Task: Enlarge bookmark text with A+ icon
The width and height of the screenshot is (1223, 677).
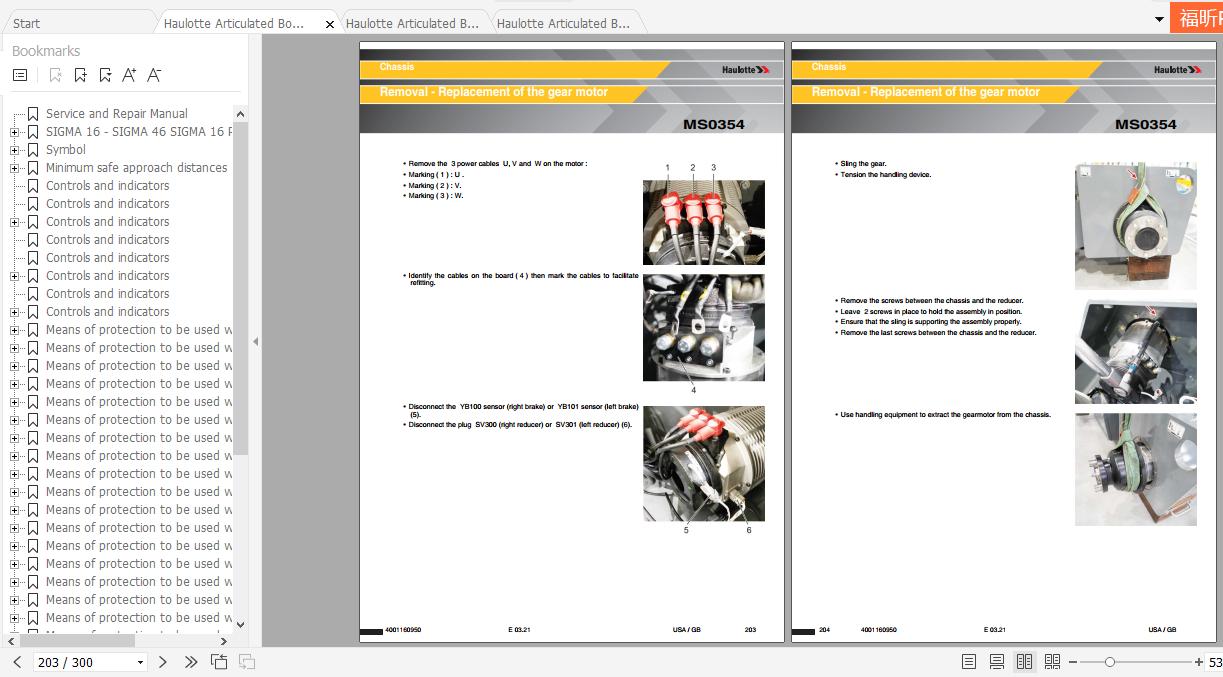Action: [129, 75]
